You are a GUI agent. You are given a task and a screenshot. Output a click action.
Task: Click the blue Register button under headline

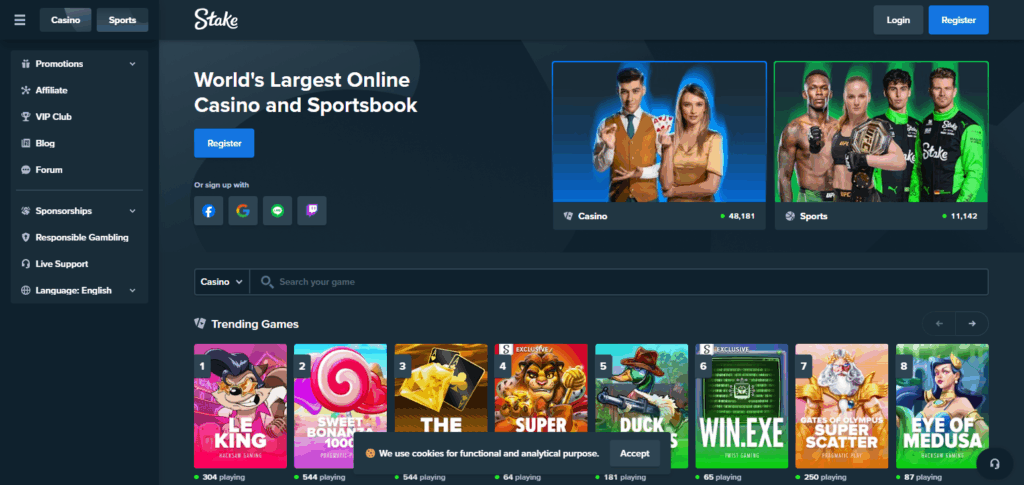(x=224, y=143)
